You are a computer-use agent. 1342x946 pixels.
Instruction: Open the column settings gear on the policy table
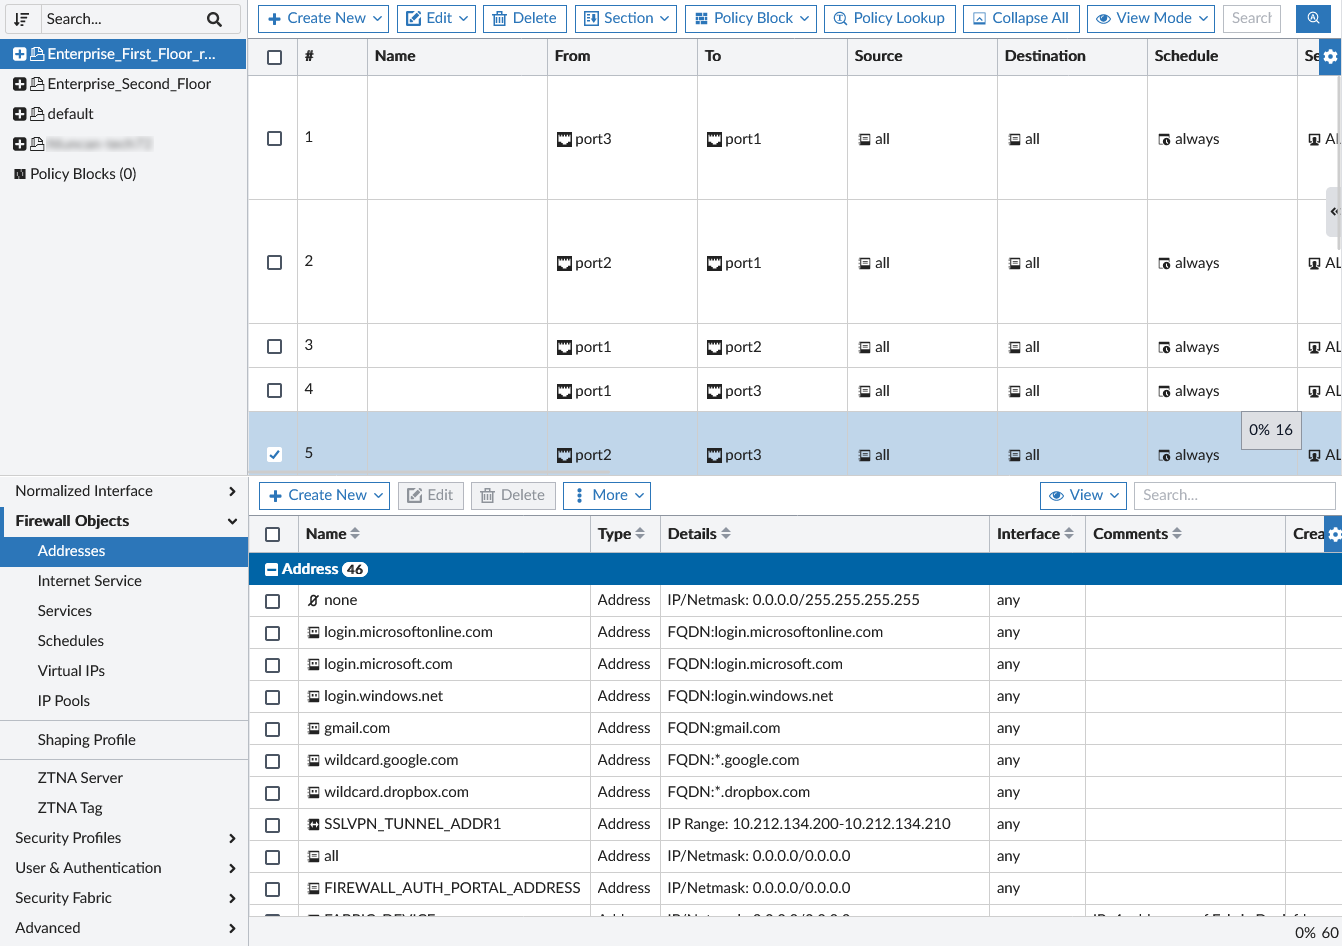[x=1331, y=57]
